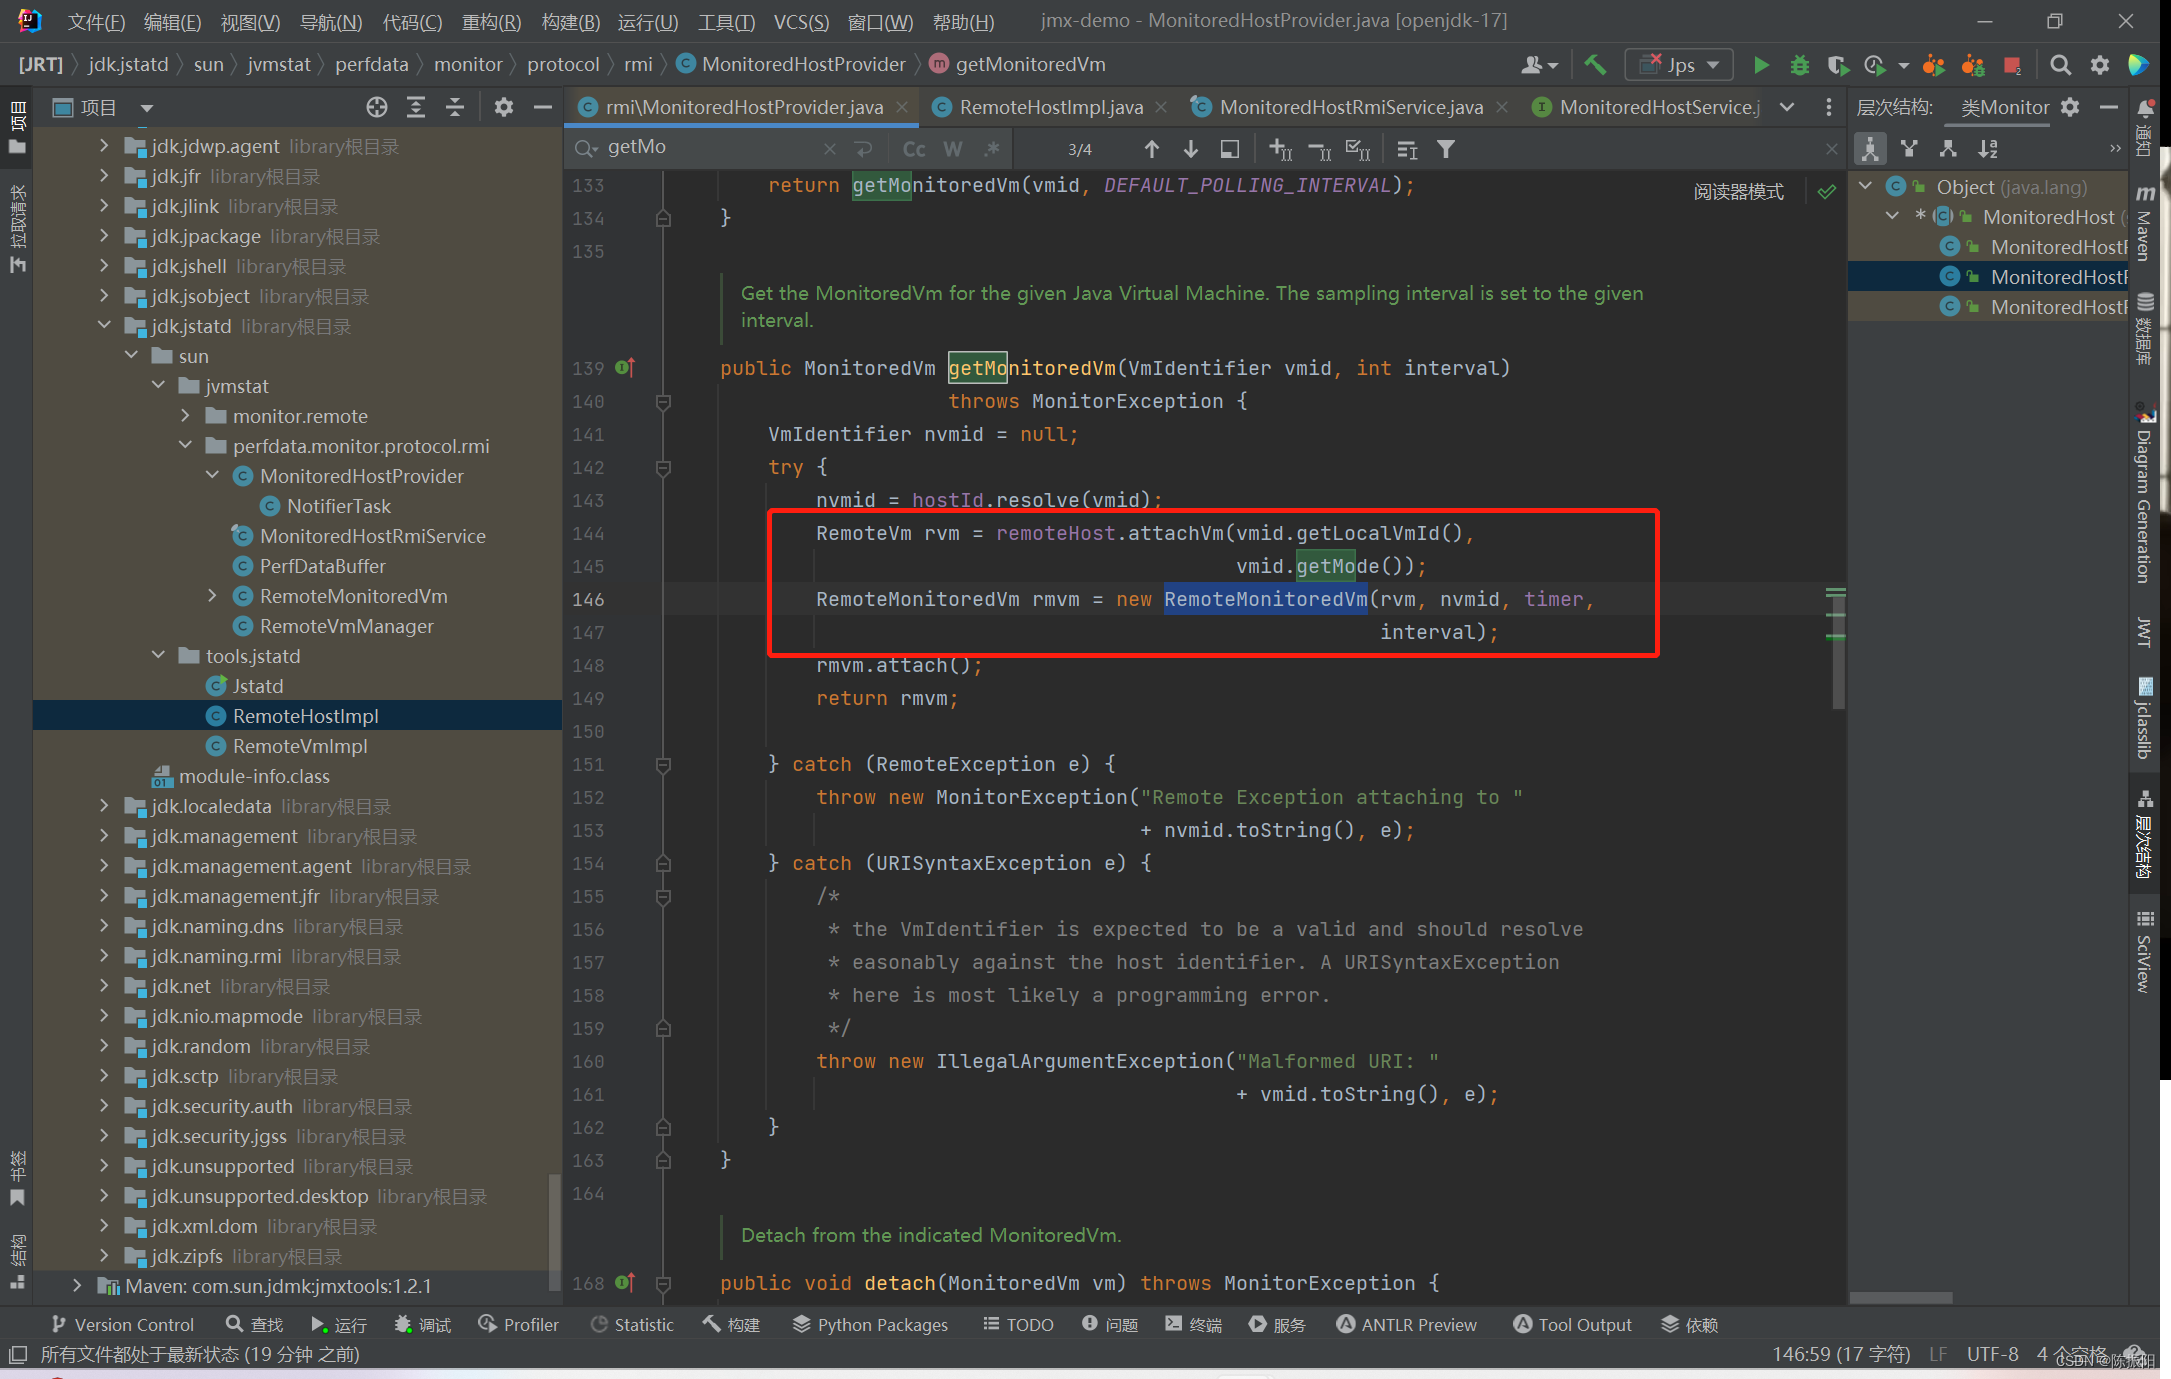Screen dimensions: 2171x1379
Task: Open the Version Control tool window
Action: (122, 1324)
